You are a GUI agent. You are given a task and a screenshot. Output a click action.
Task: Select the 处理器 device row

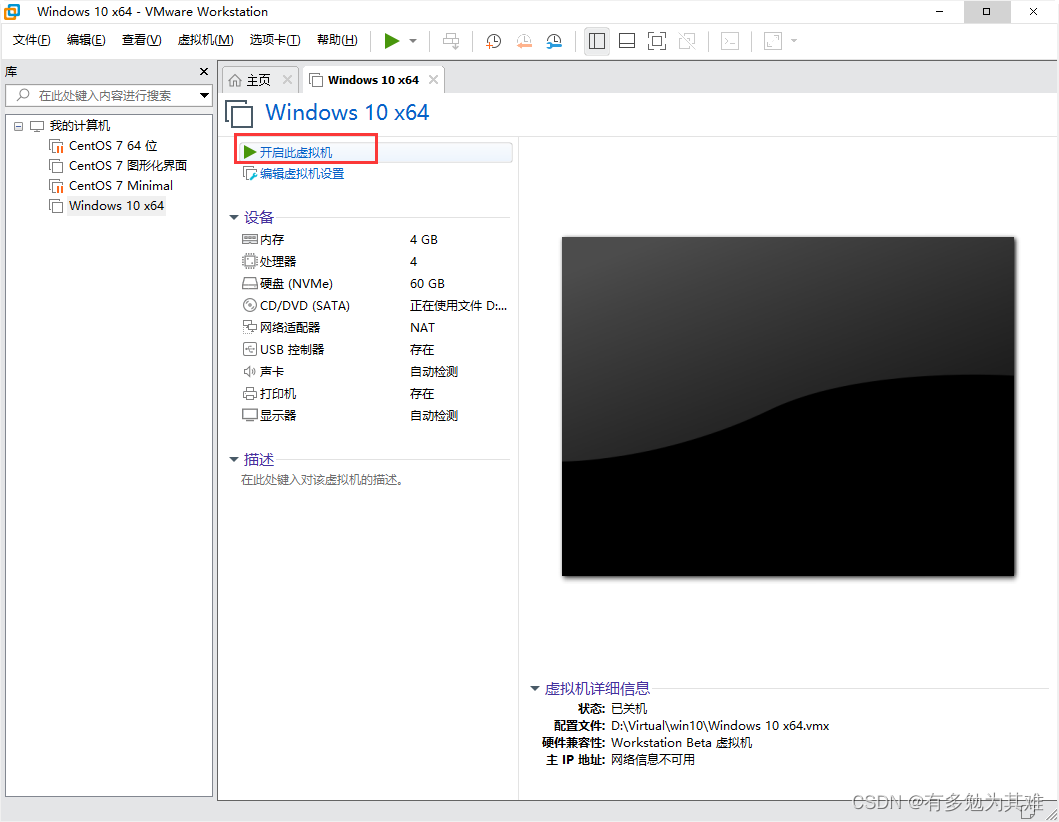pos(375,261)
